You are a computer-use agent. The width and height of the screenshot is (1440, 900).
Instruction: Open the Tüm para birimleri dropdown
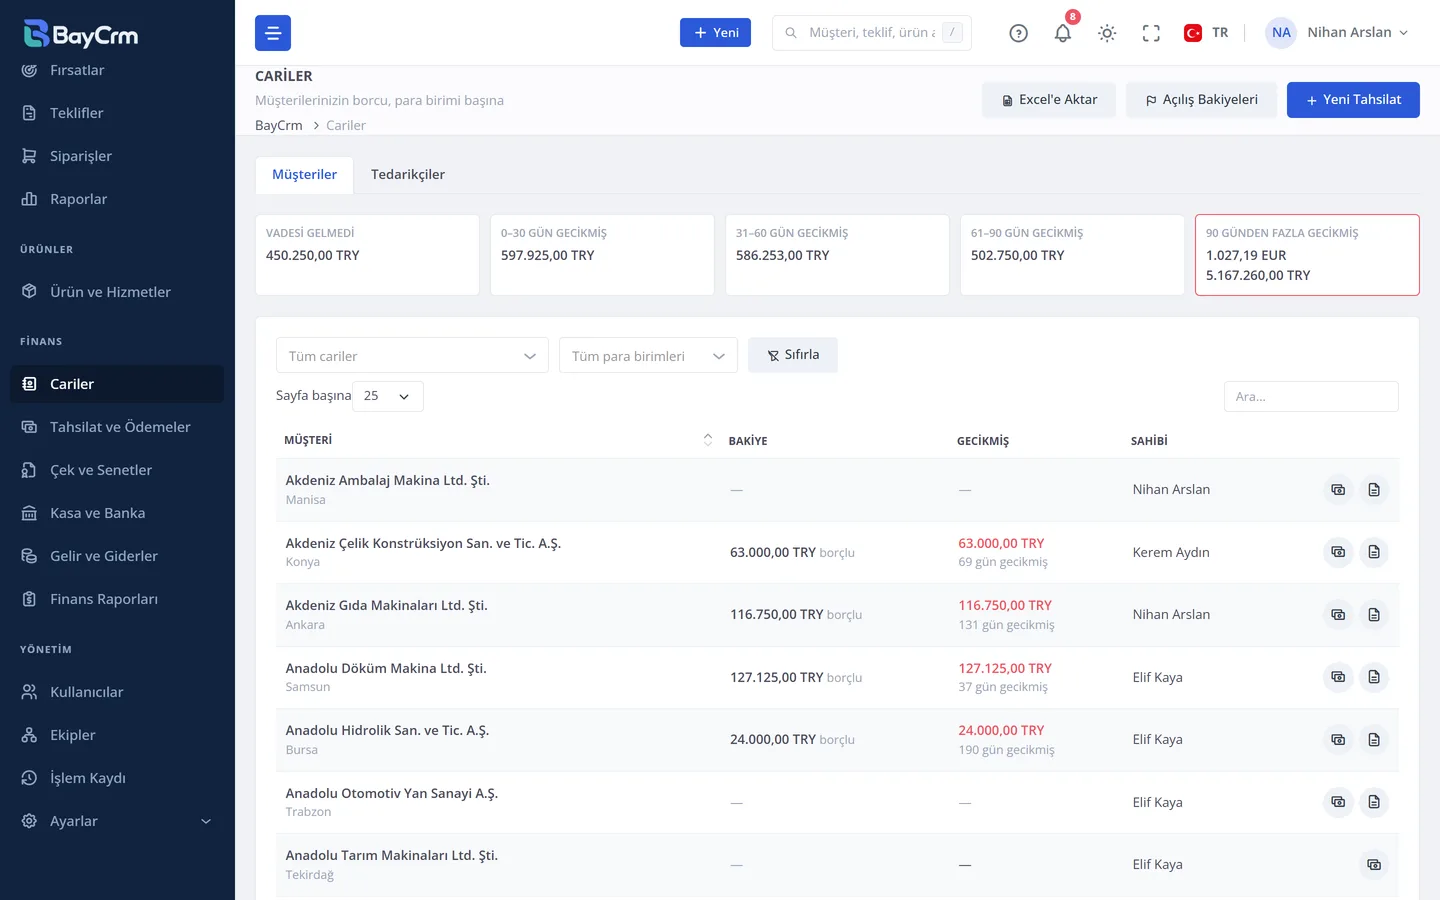[648, 356]
